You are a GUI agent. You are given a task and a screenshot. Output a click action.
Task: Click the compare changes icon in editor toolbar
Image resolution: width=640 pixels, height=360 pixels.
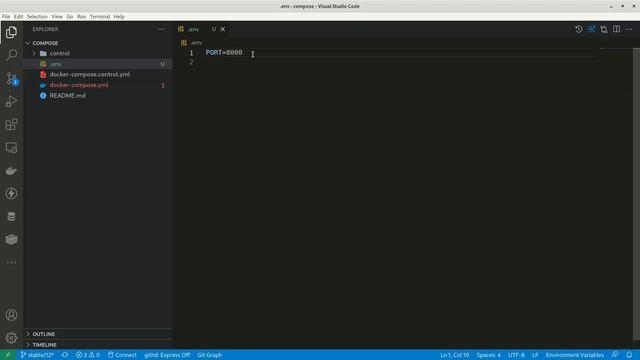604,29
